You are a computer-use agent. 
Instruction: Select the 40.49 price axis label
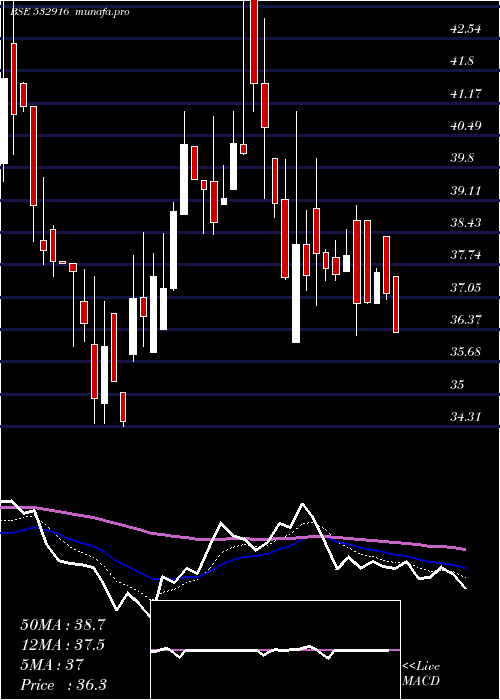click(466, 126)
